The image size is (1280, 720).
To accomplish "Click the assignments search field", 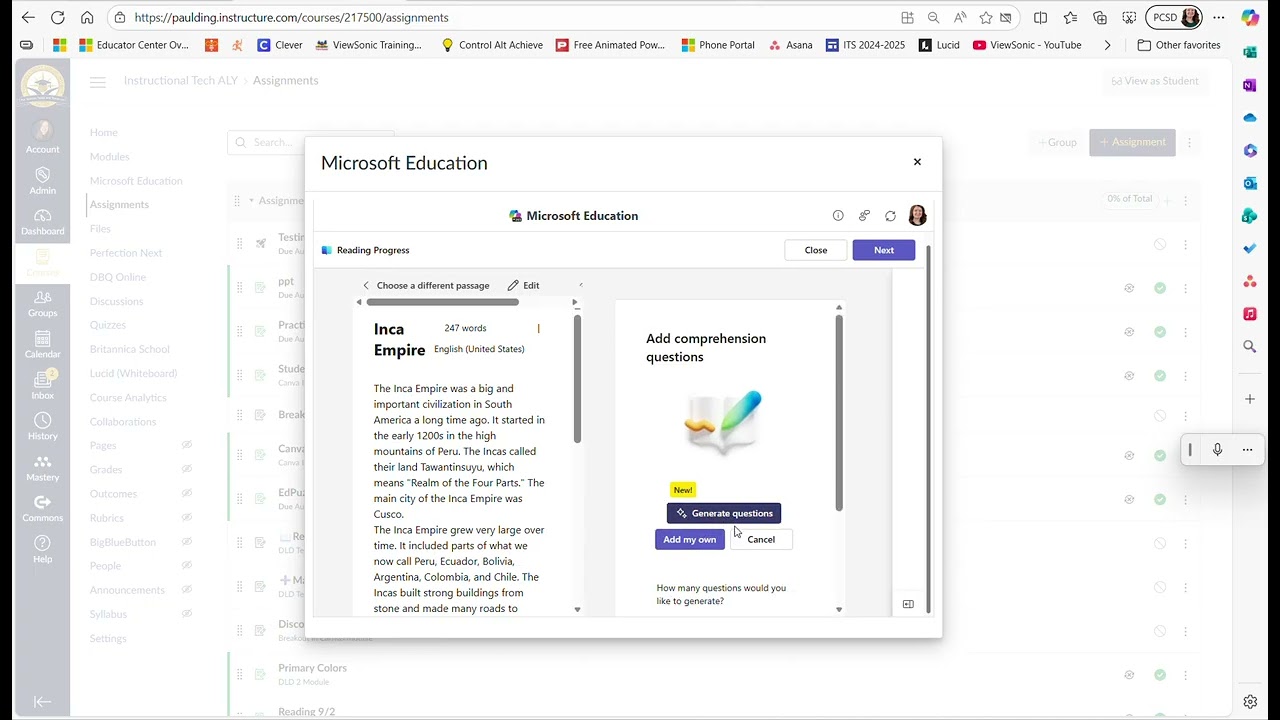I will coord(310,142).
